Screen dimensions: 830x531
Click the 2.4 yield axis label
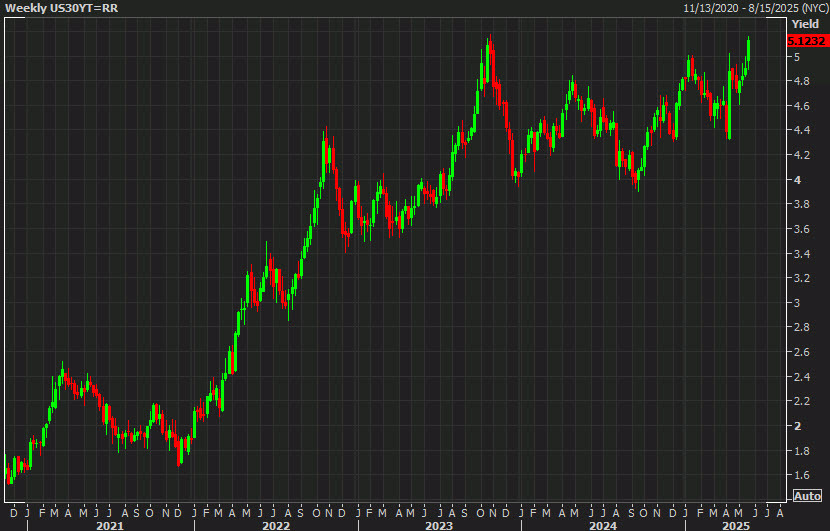coord(801,377)
